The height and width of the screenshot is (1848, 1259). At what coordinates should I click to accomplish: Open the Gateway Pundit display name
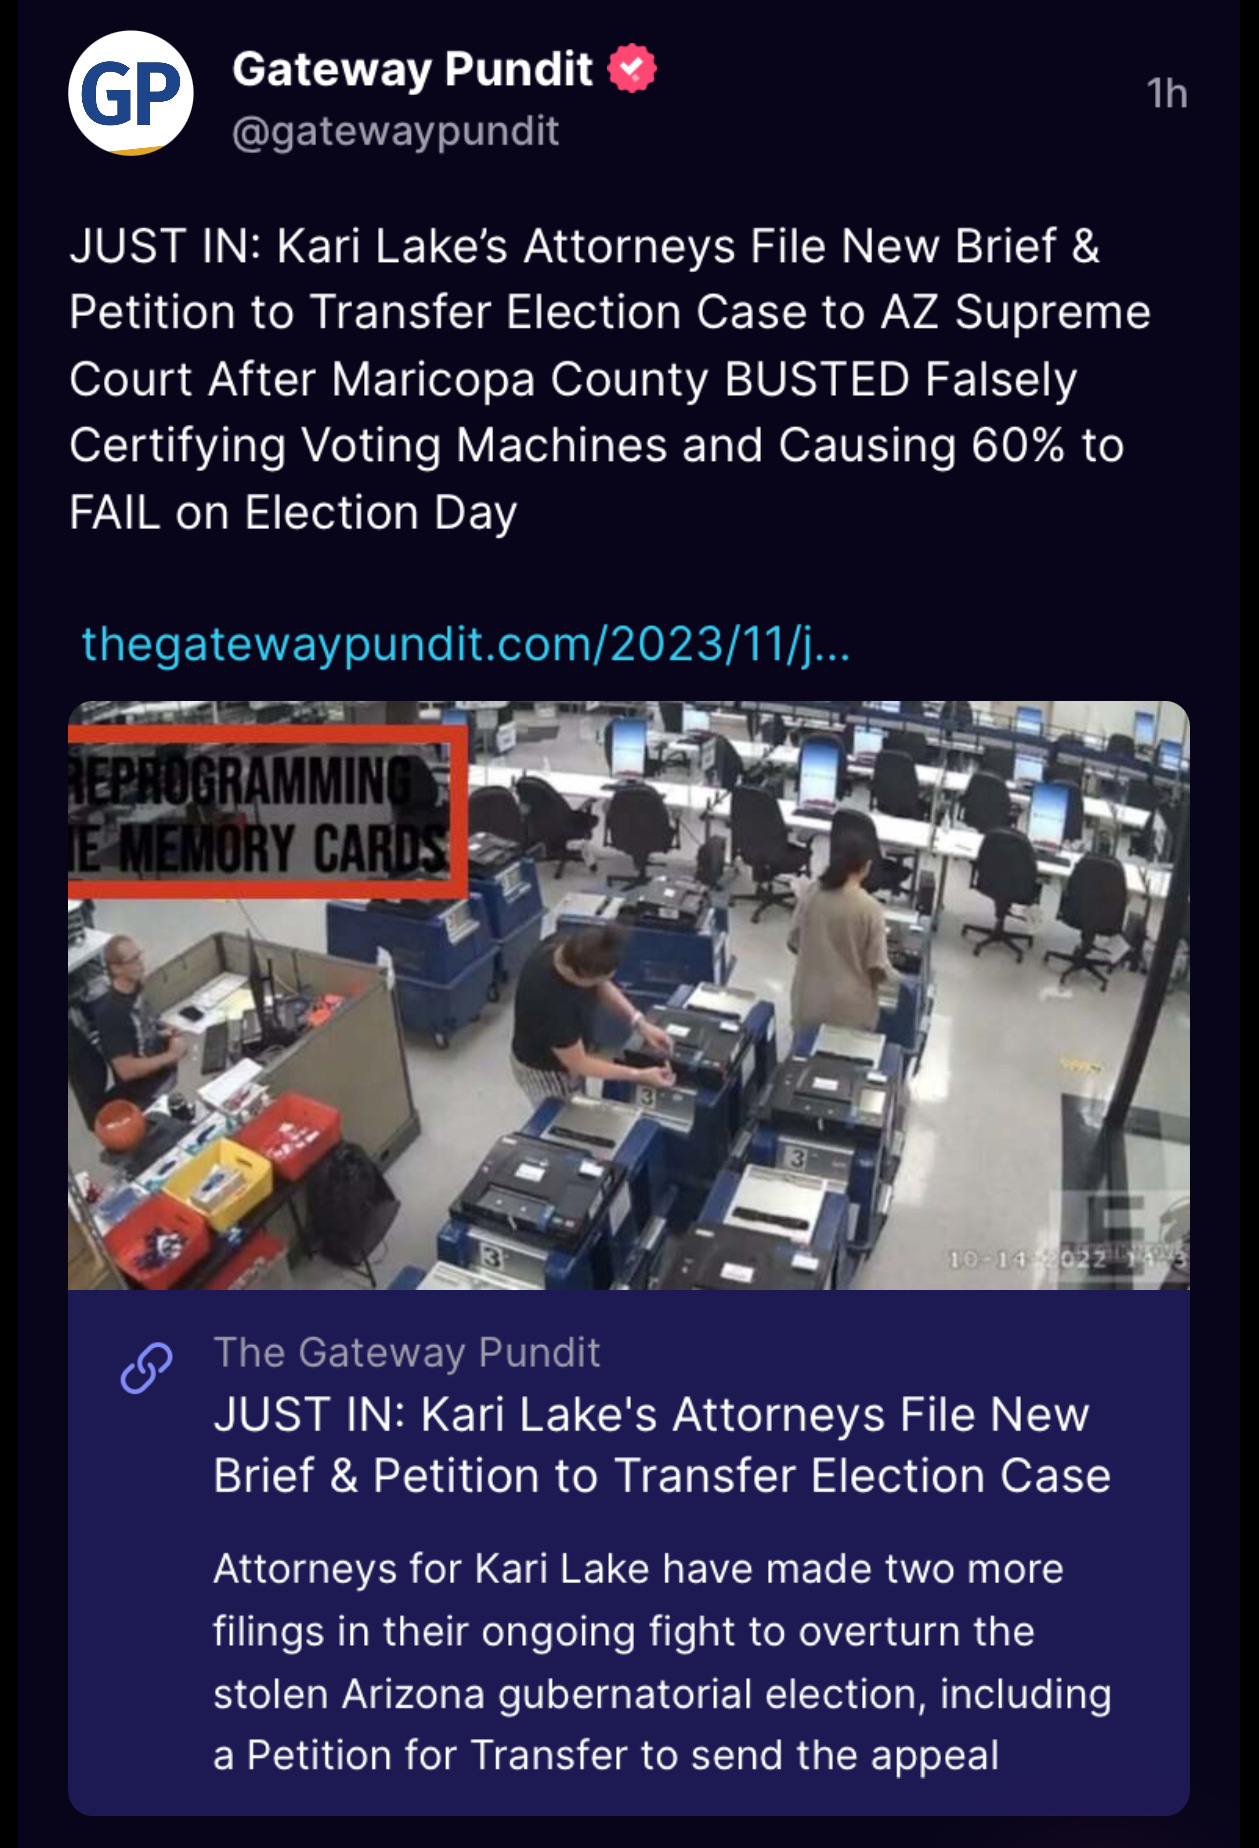[412, 69]
